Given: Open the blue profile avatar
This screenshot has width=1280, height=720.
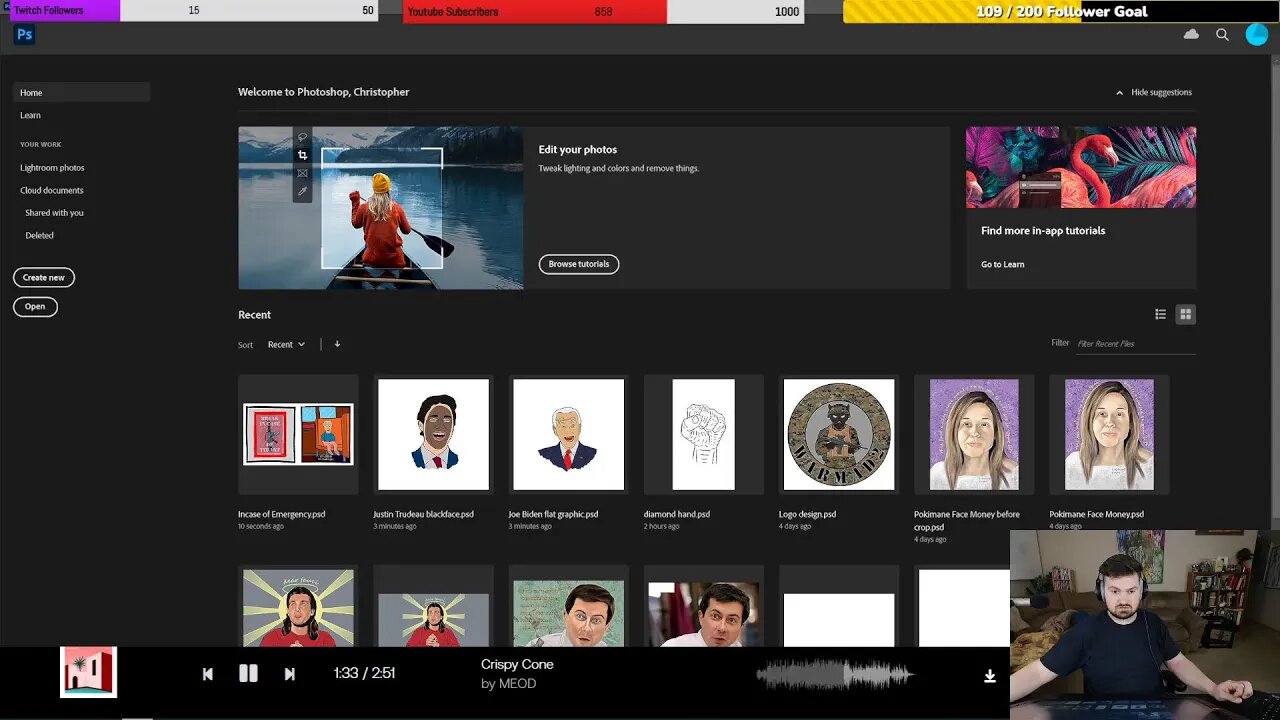Looking at the screenshot, I should (x=1256, y=34).
